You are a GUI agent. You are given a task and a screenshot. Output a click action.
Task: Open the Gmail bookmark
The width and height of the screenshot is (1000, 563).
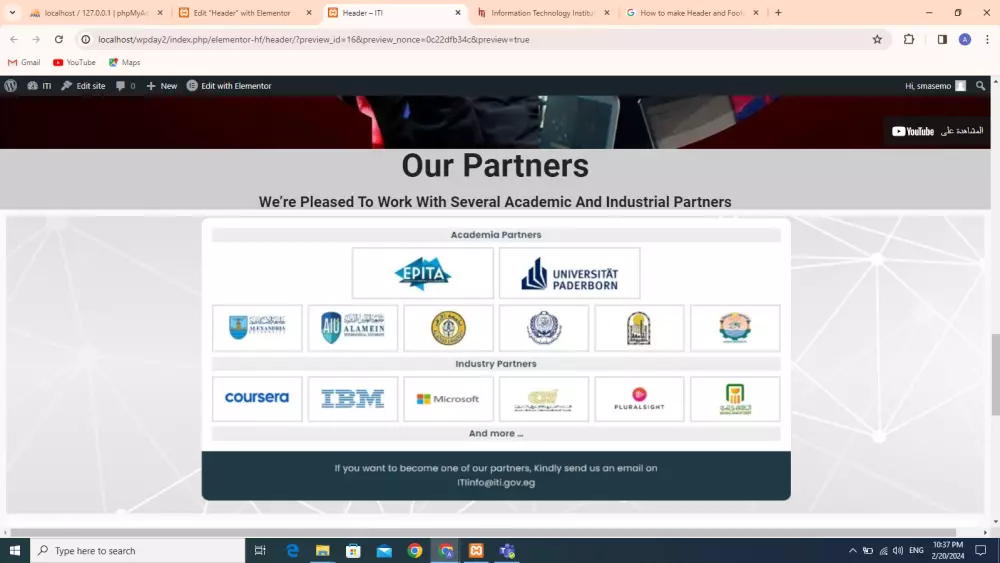point(24,62)
